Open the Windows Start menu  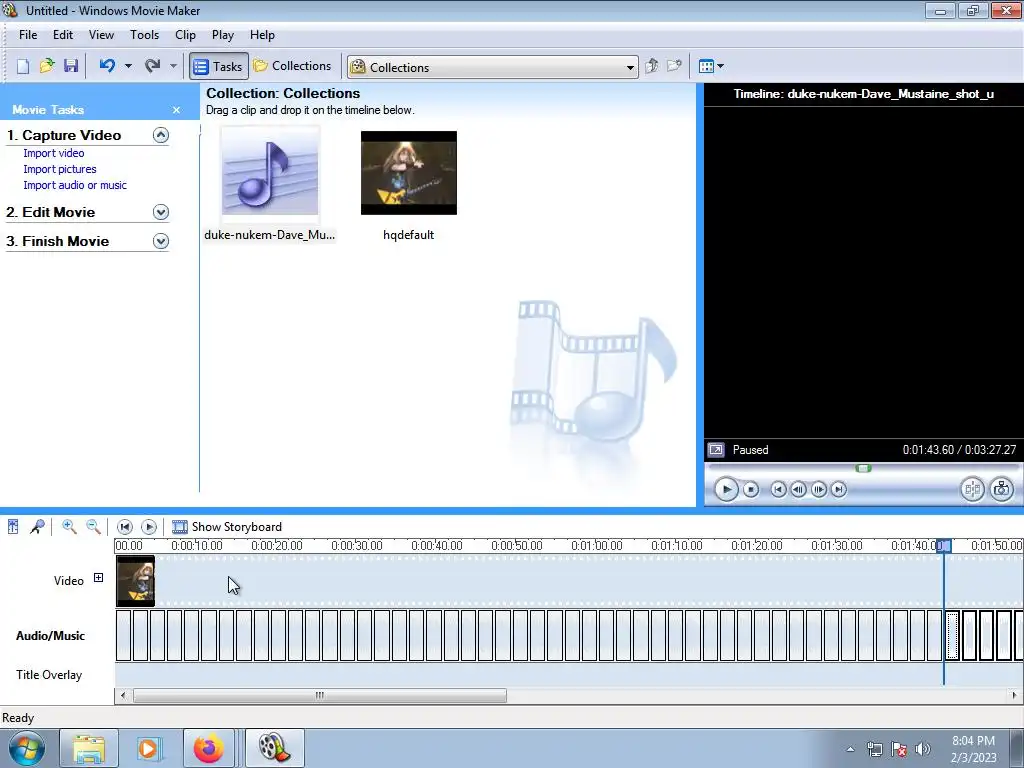pos(26,748)
